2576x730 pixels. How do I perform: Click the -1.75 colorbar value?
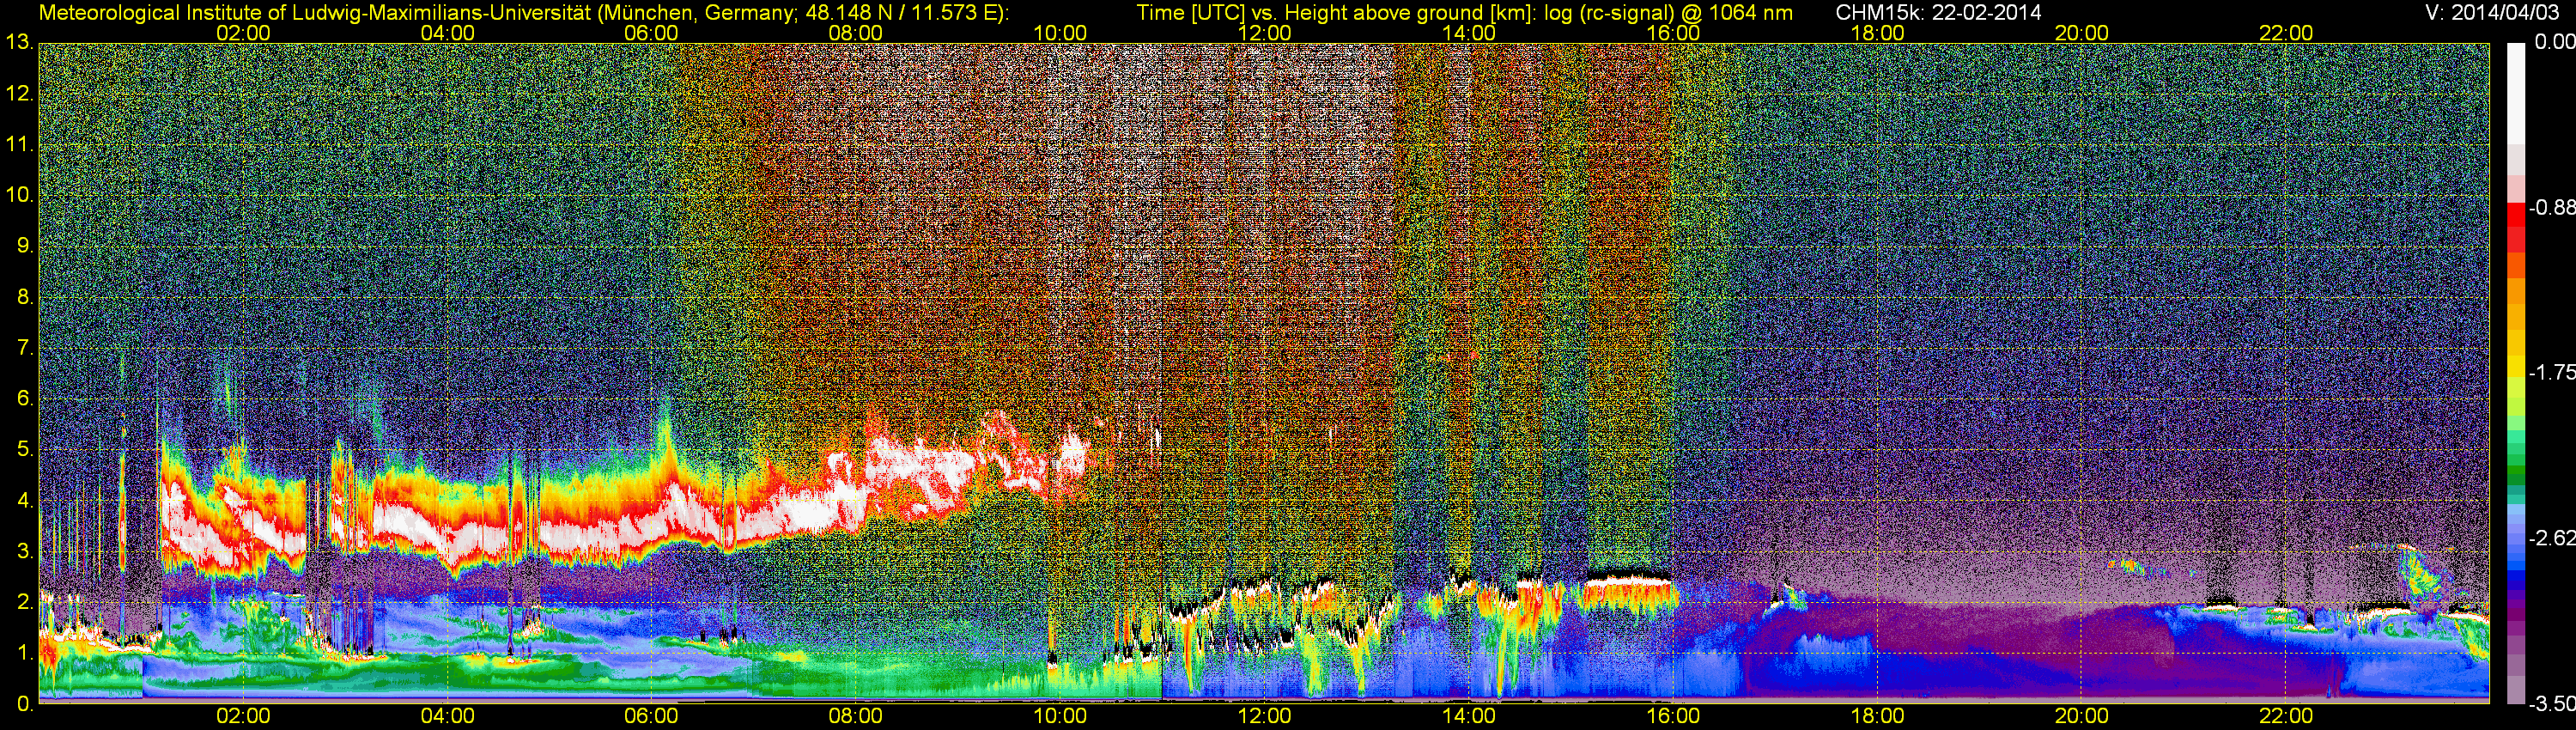click(x=2551, y=373)
